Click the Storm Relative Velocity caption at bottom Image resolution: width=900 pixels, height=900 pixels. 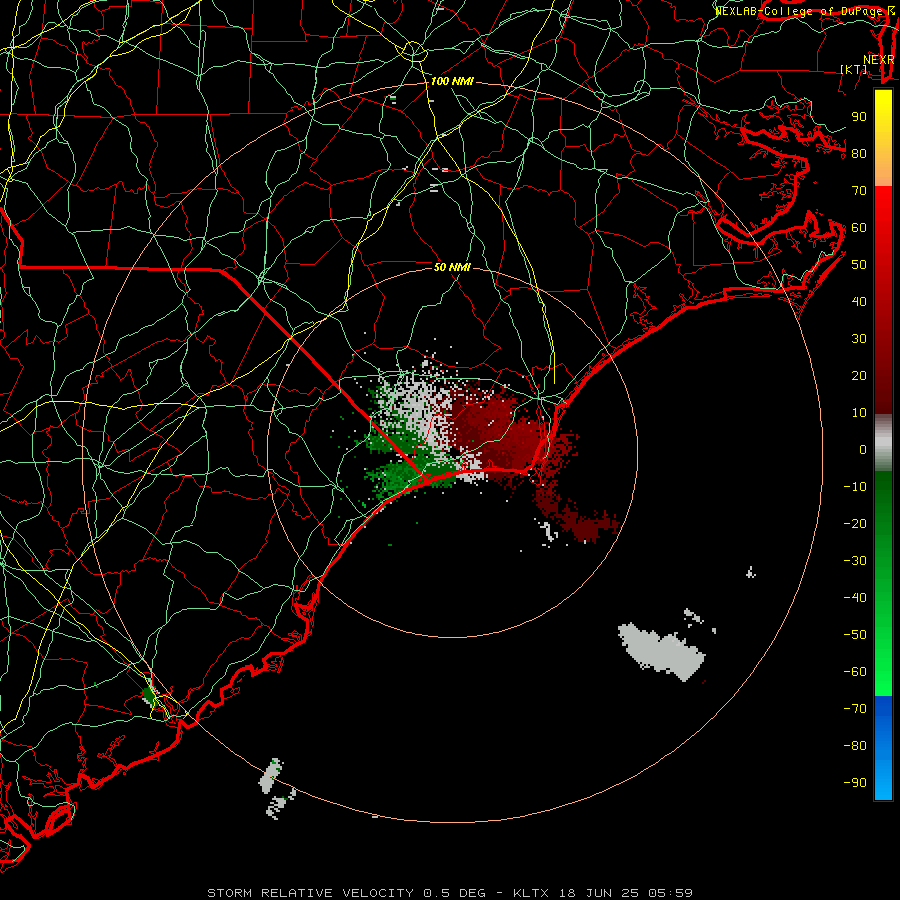450,893
